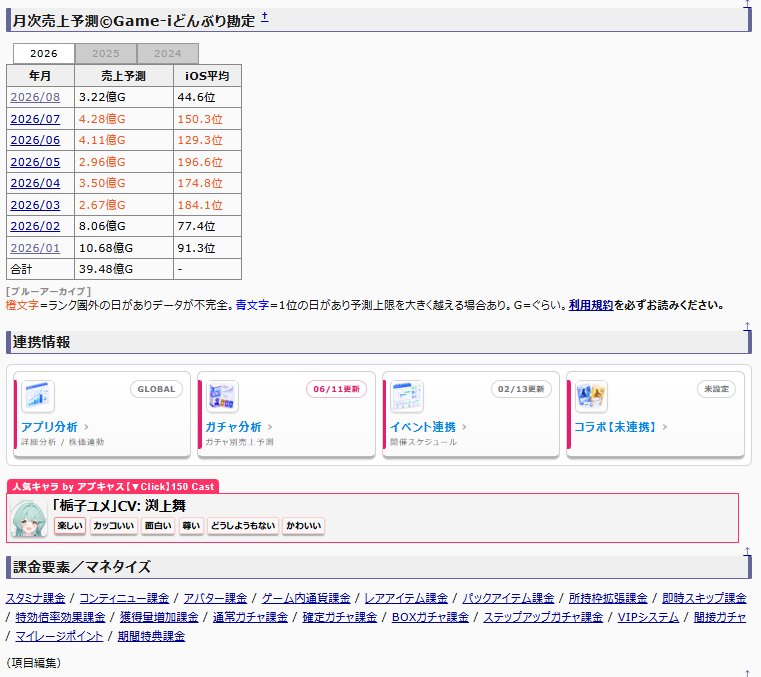
Task: Open the コラボ card icon
Action: [591, 396]
